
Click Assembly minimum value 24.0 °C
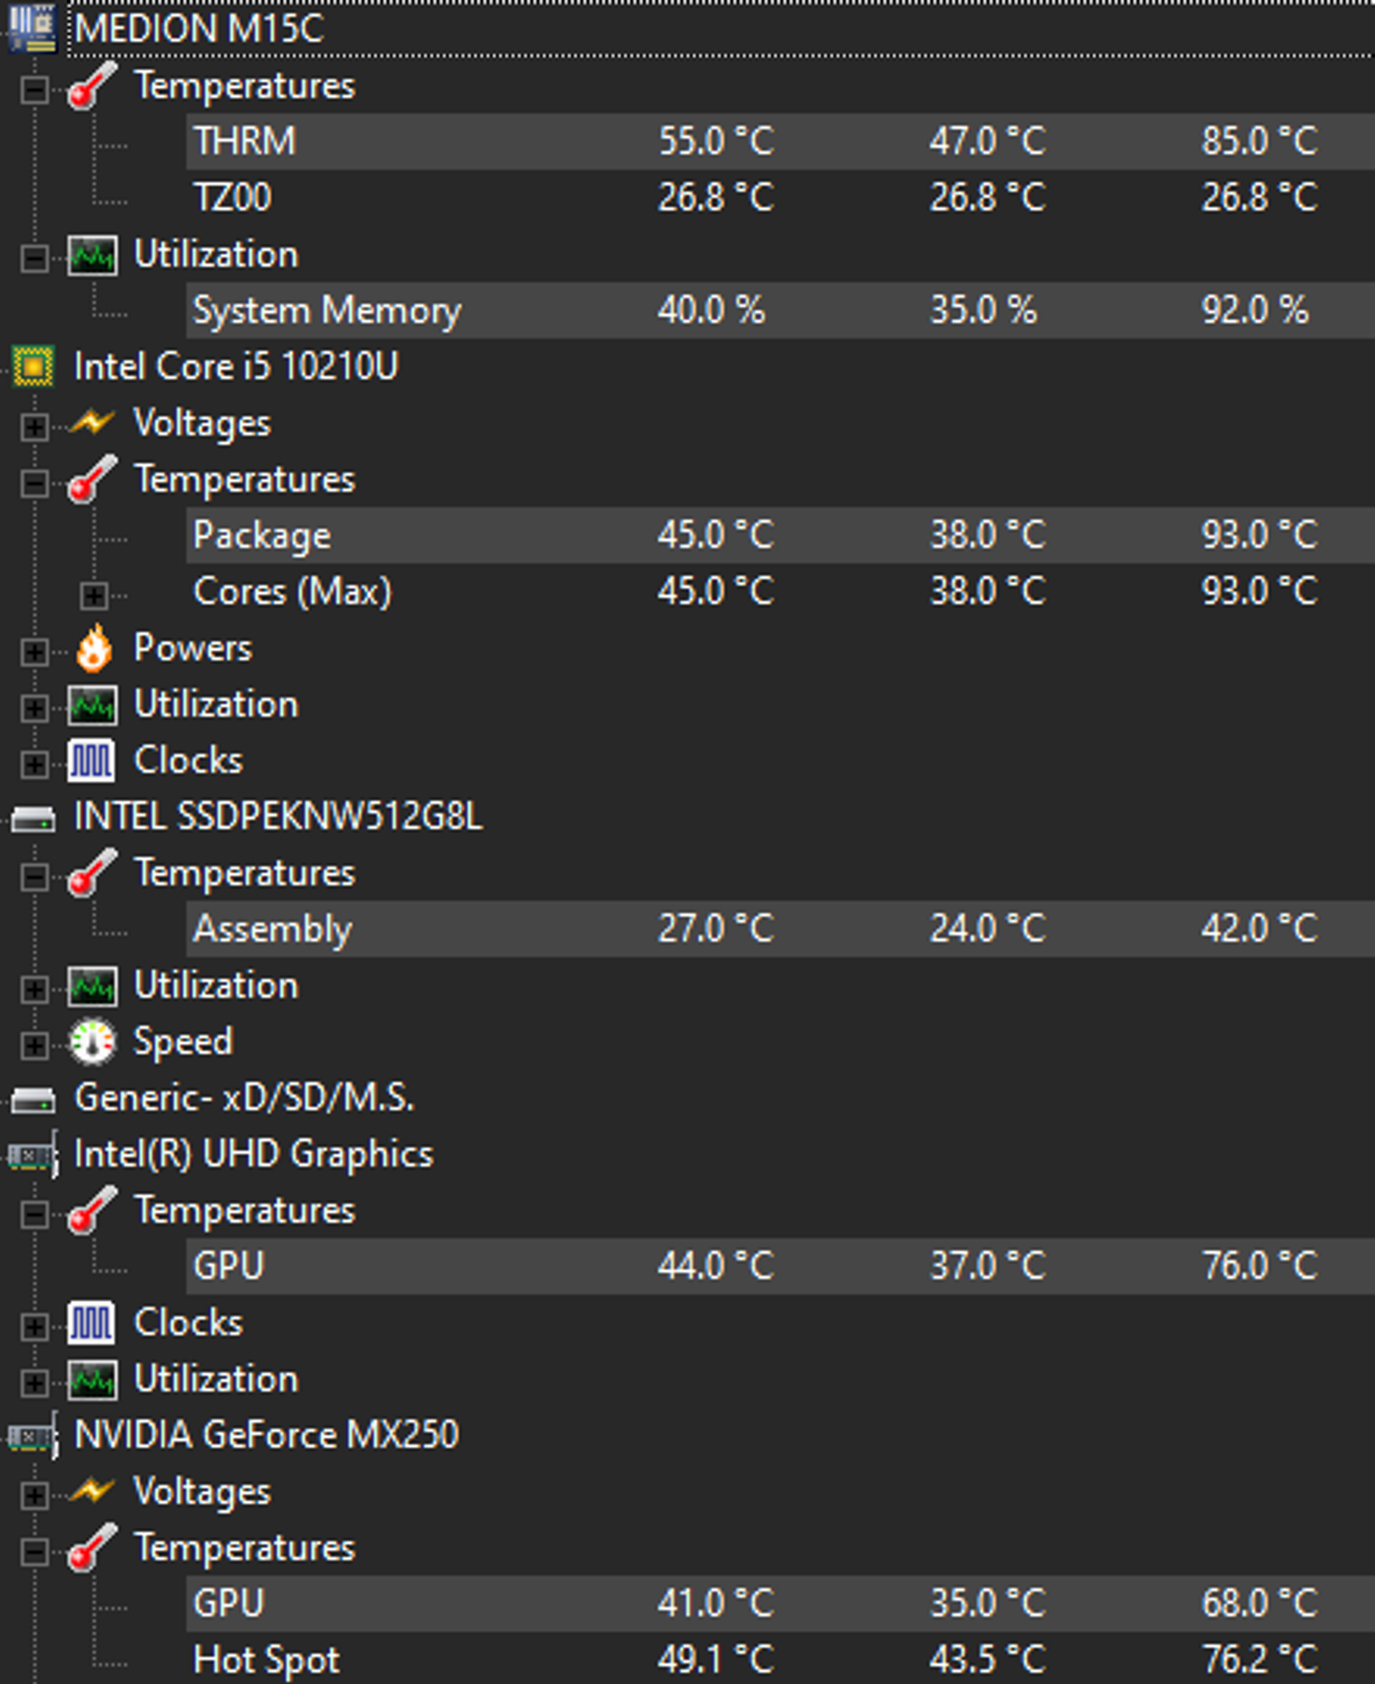988,929
